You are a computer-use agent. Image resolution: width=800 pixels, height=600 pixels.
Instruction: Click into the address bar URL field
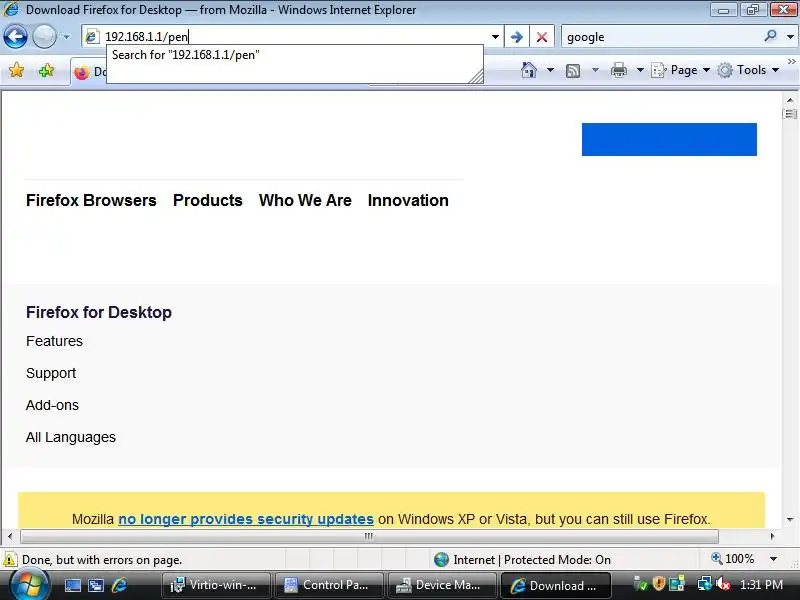coord(293,37)
